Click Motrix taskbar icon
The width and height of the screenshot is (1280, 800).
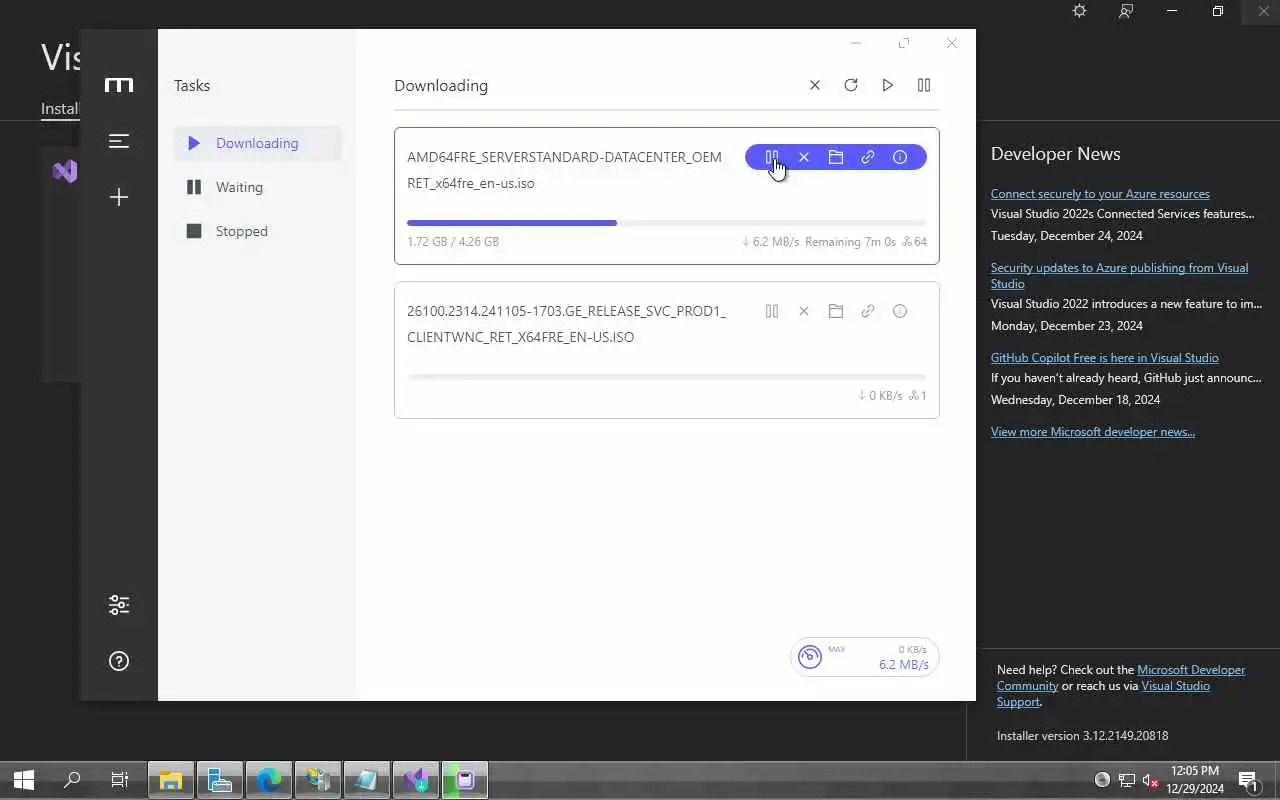pyautogui.click(x=465, y=780)
